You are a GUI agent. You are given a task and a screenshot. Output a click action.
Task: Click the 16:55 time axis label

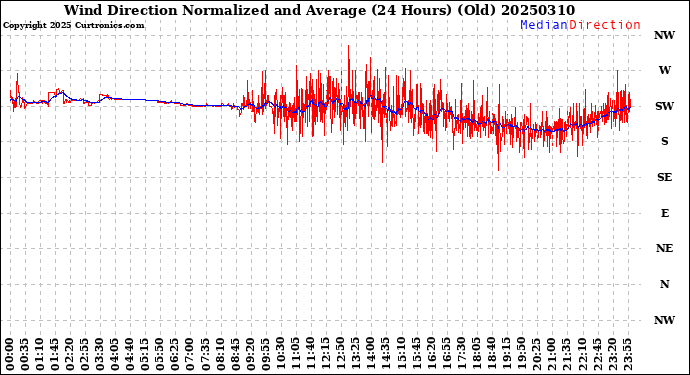coord(446,354)
